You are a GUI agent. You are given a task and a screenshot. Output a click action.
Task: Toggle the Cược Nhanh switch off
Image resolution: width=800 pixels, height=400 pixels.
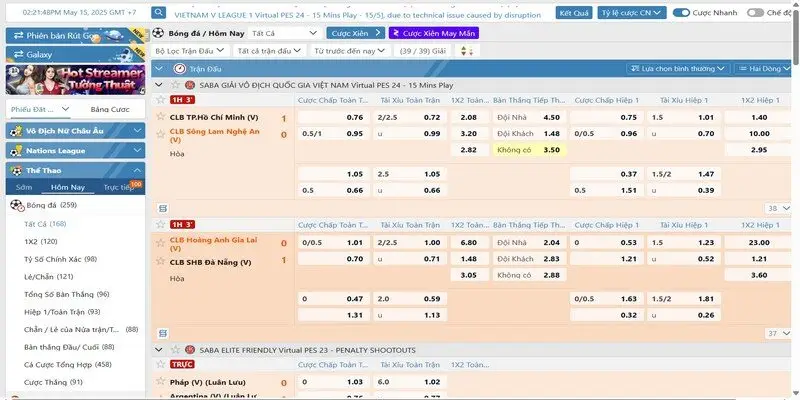click(681, 13)
